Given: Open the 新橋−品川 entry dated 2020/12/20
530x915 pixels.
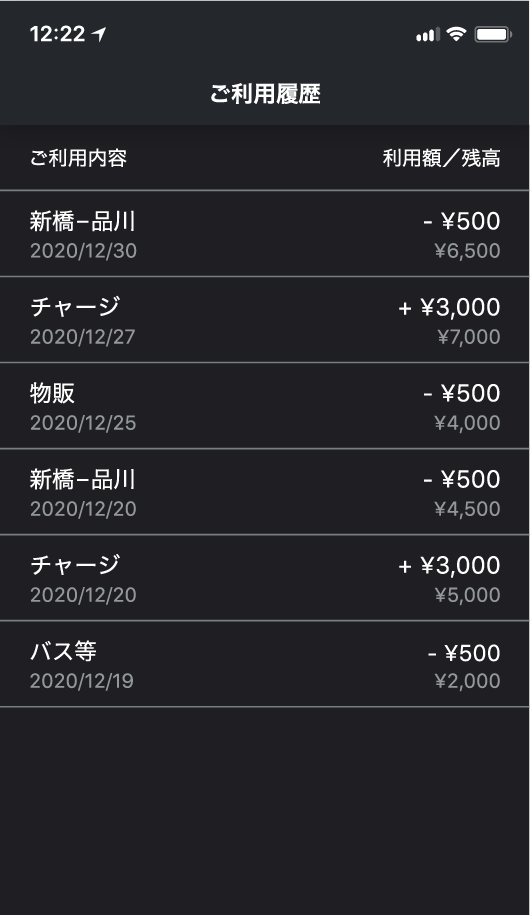Looking at the screenshot, I should click(x=265, y=492).
